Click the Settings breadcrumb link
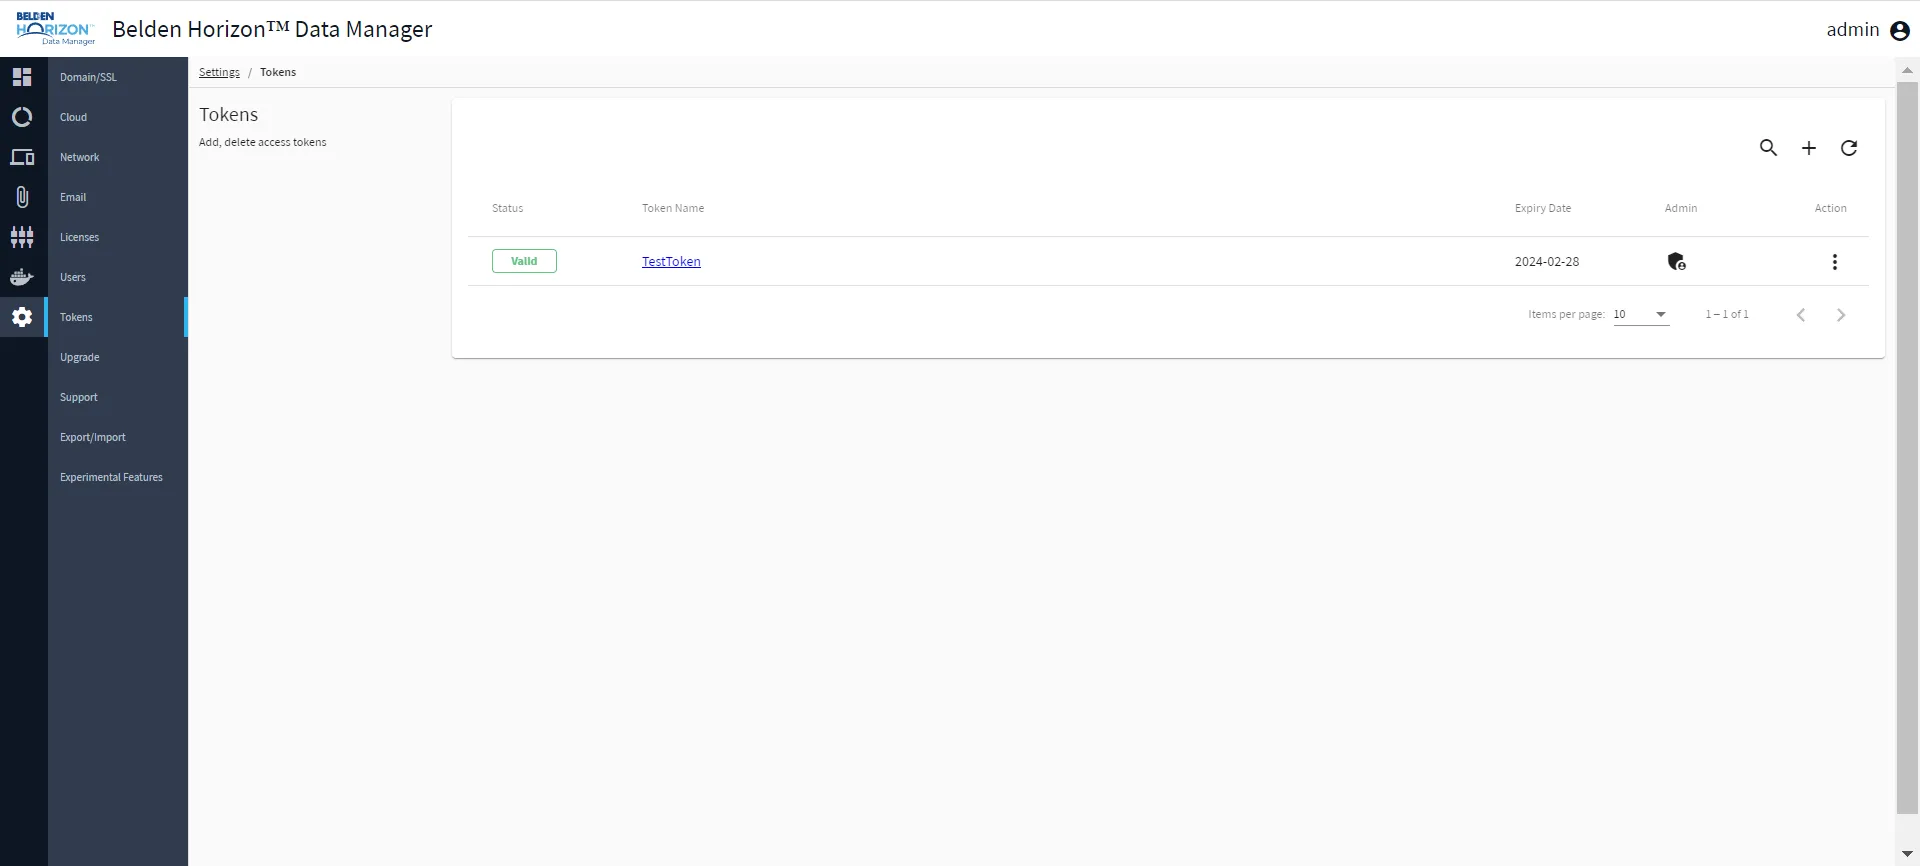The image size is (1920, 866). tap(219, 72)
